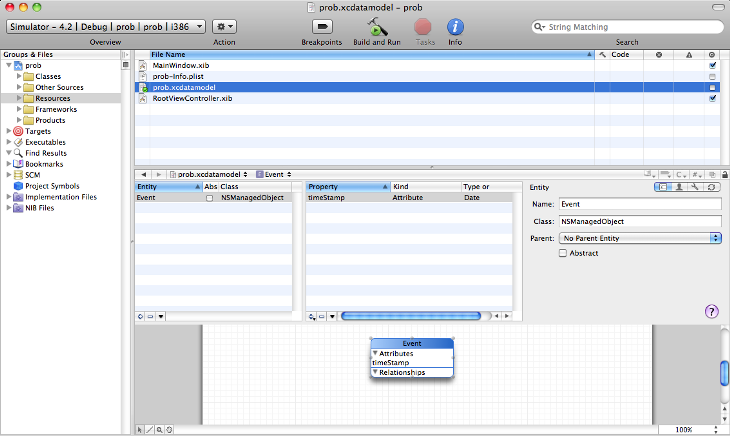Add a new property with plus button
This screenshot has height=436, width=730.
311,316
